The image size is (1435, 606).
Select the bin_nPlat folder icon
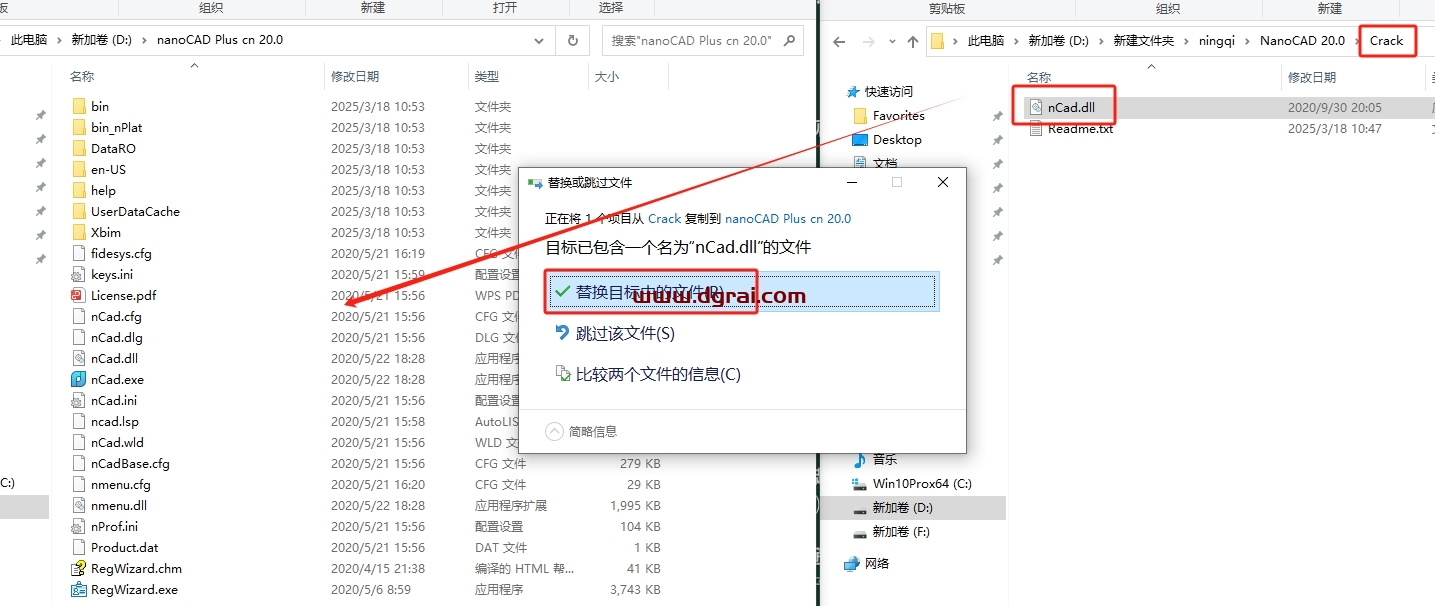79,127
